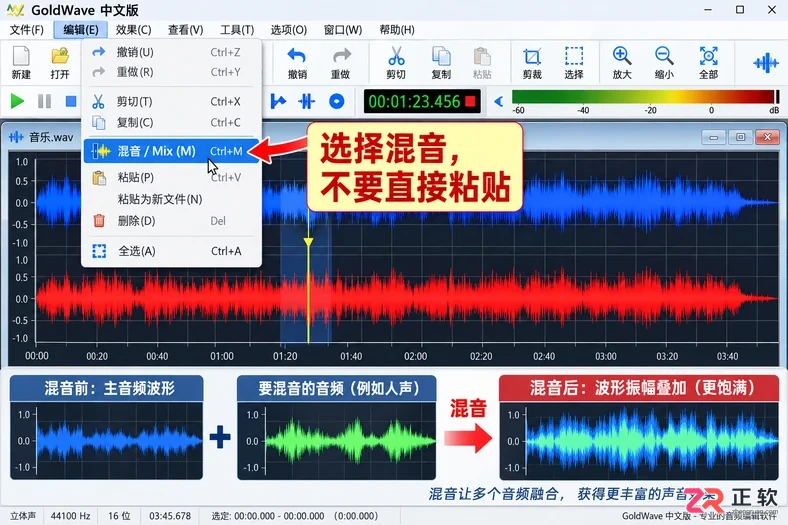
Task: Click the 03:45.678 duration status entry
Action: coord(170,516)
